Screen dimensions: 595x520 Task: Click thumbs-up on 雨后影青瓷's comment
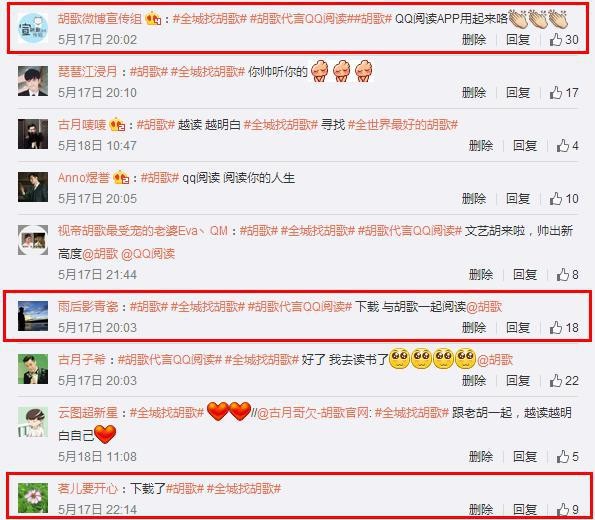pos(564,328)
